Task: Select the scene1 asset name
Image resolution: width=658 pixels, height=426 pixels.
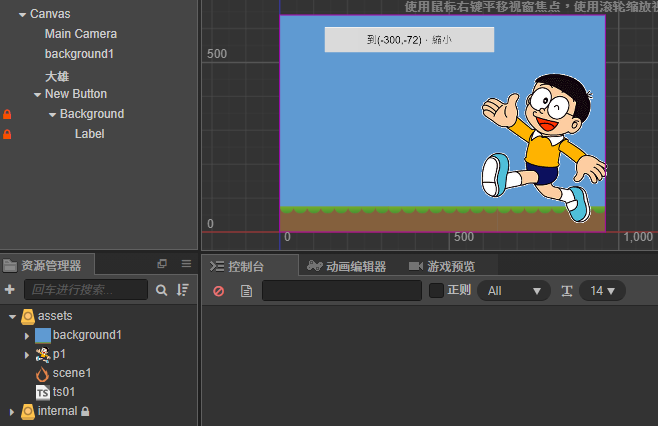Action: [x=72, y=373]
